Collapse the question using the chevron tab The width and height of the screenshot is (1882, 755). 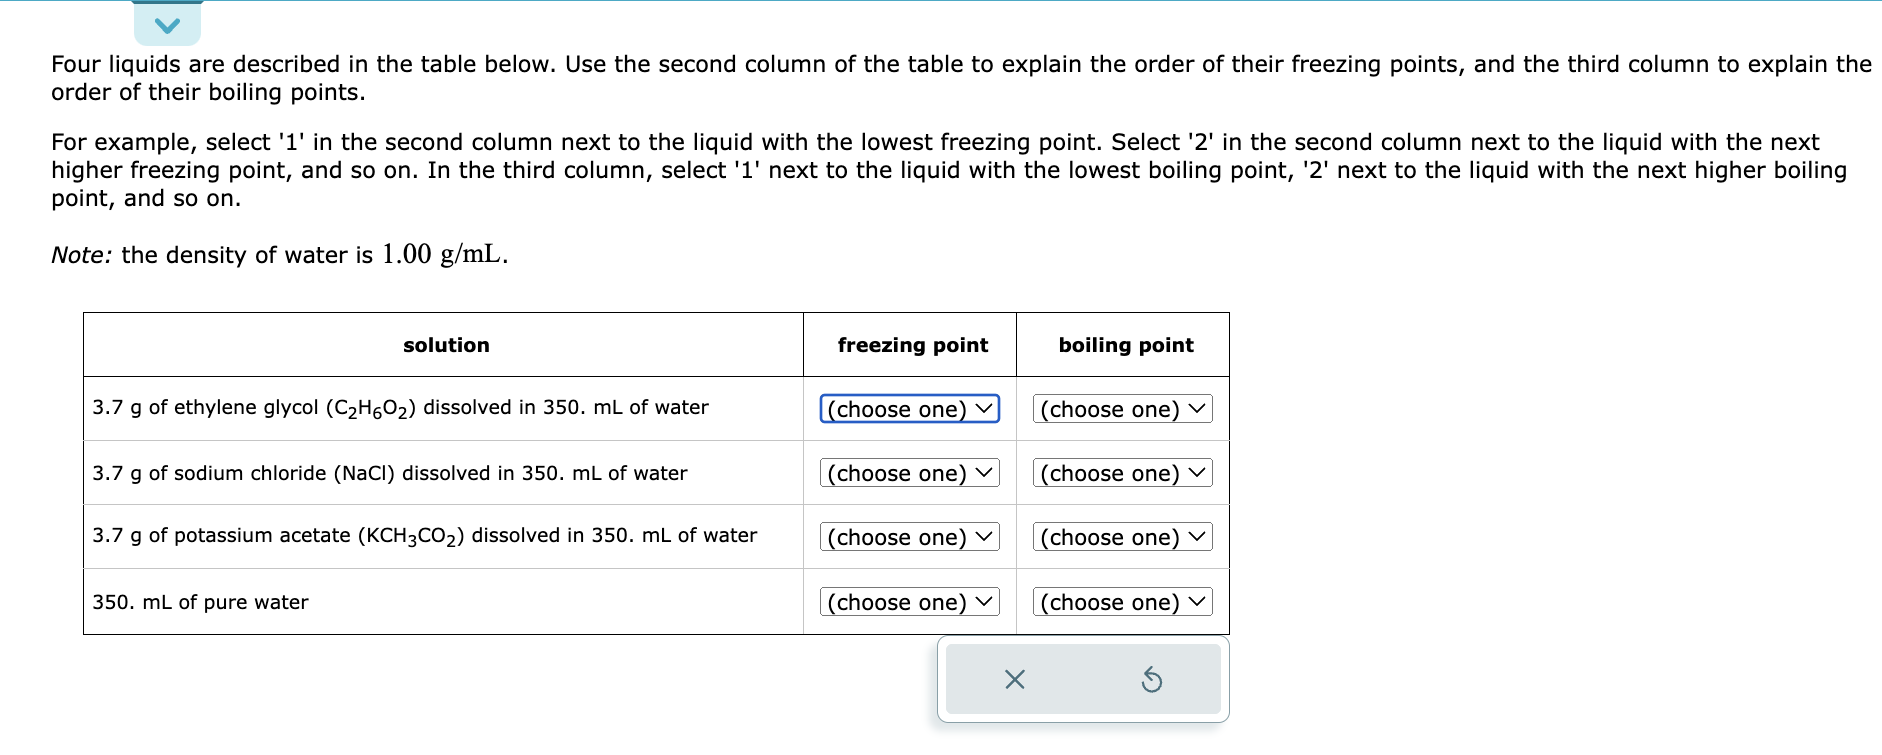tap(166, 22)
